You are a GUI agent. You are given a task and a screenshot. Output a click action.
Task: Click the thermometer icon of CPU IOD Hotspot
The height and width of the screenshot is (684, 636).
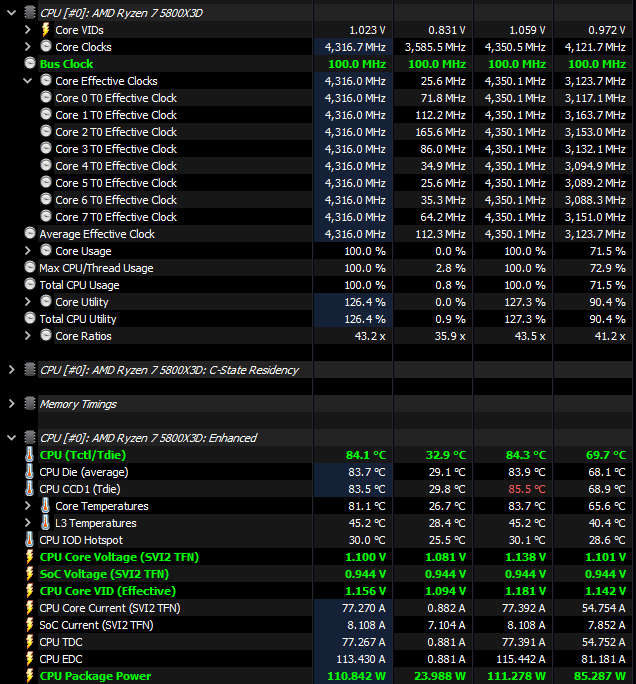(29, 540)
